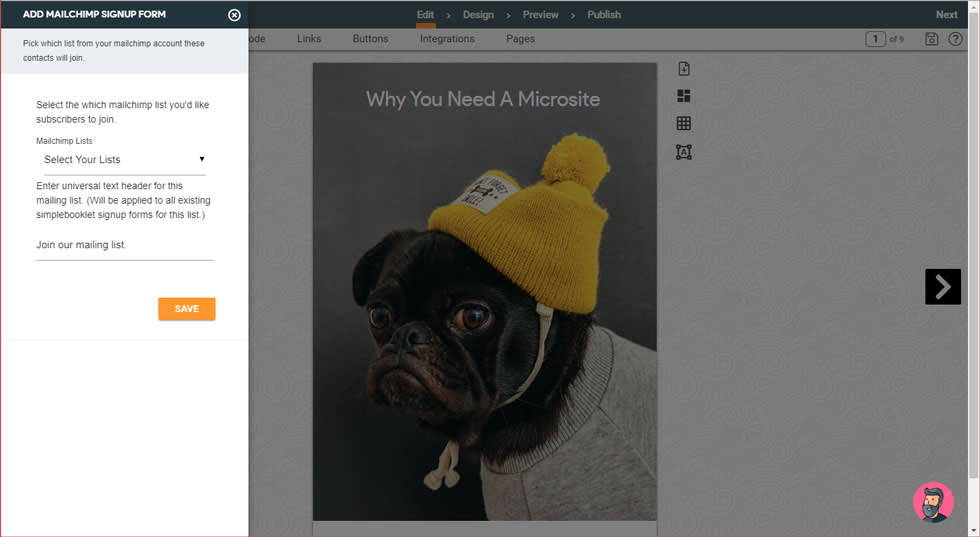Open the layout blocks icon
The height and width of the screenshot is (537, 980).
[684, 96]
